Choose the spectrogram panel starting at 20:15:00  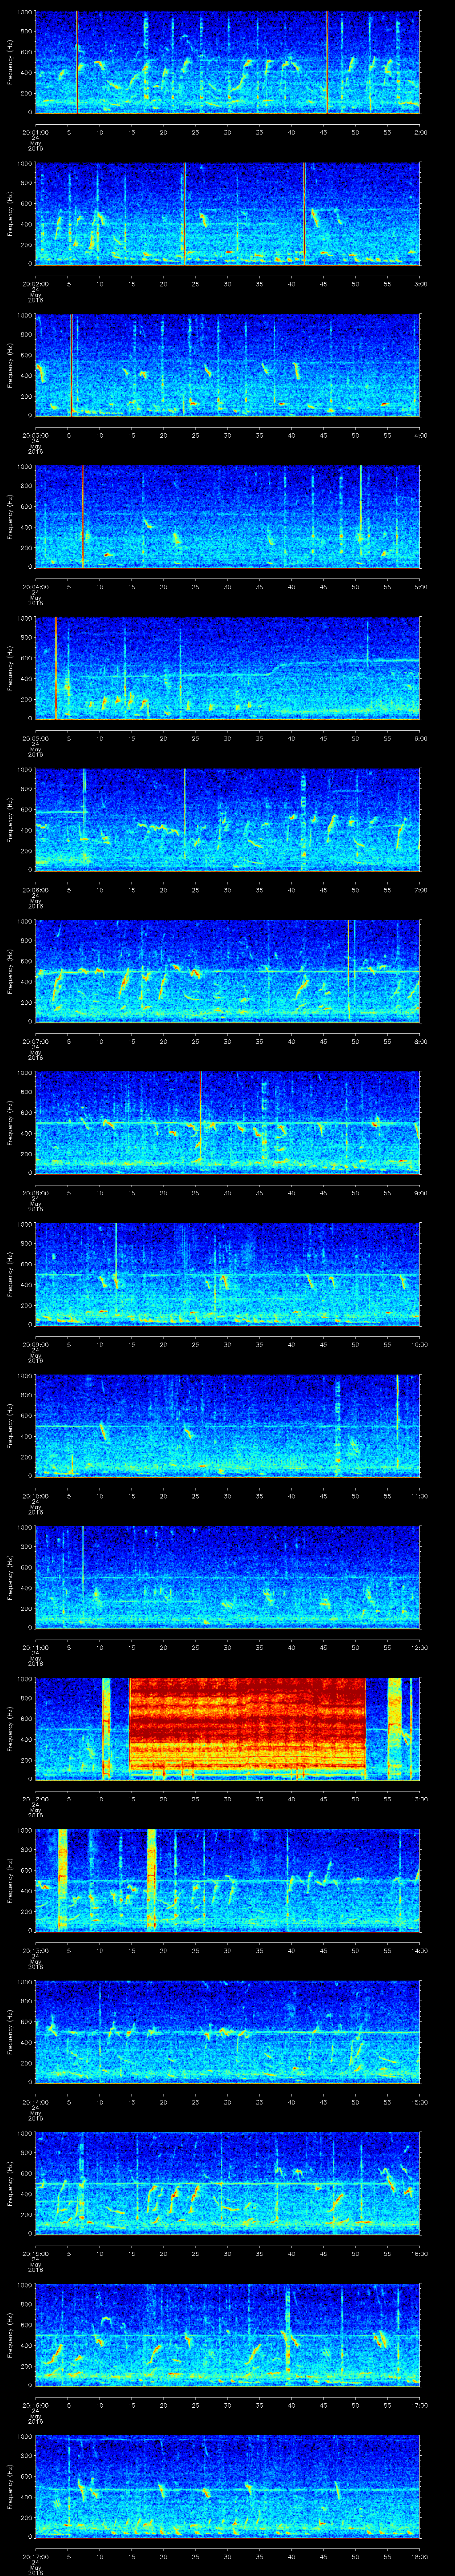[x=228, y=2183]
